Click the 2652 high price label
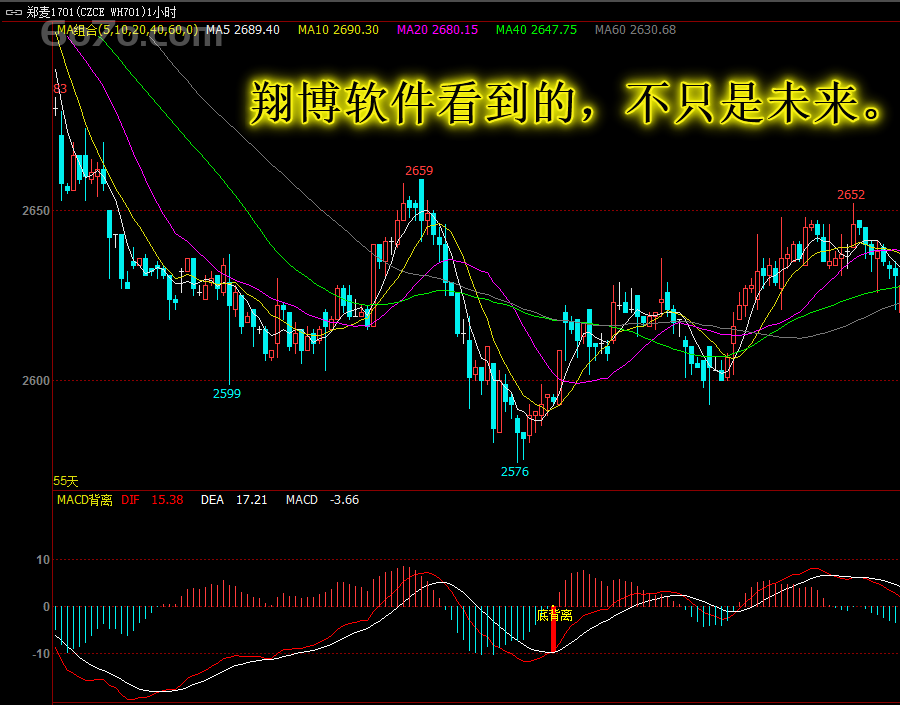The height and width of the screenshot is (705, 900). [x=851, y=195]
